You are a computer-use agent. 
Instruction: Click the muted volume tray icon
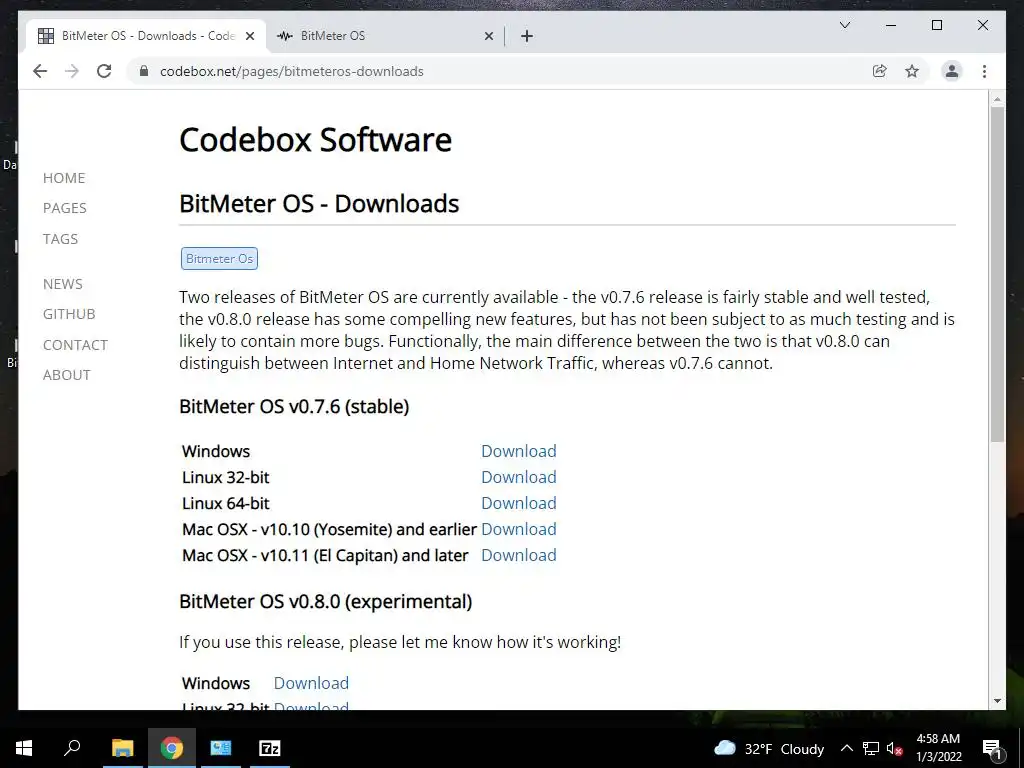[895, 749]
